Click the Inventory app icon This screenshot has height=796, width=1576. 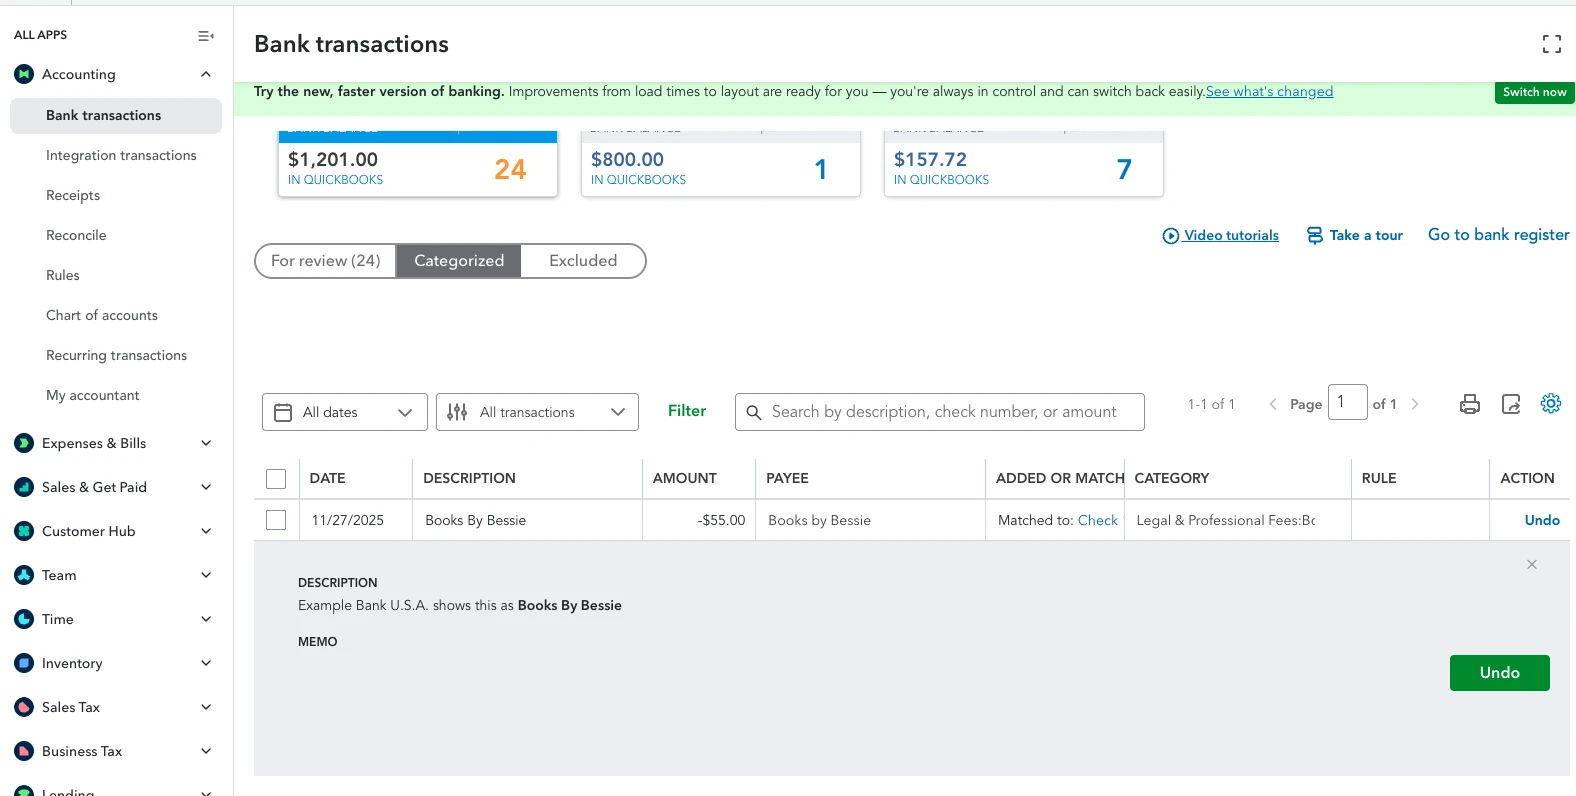25,663
